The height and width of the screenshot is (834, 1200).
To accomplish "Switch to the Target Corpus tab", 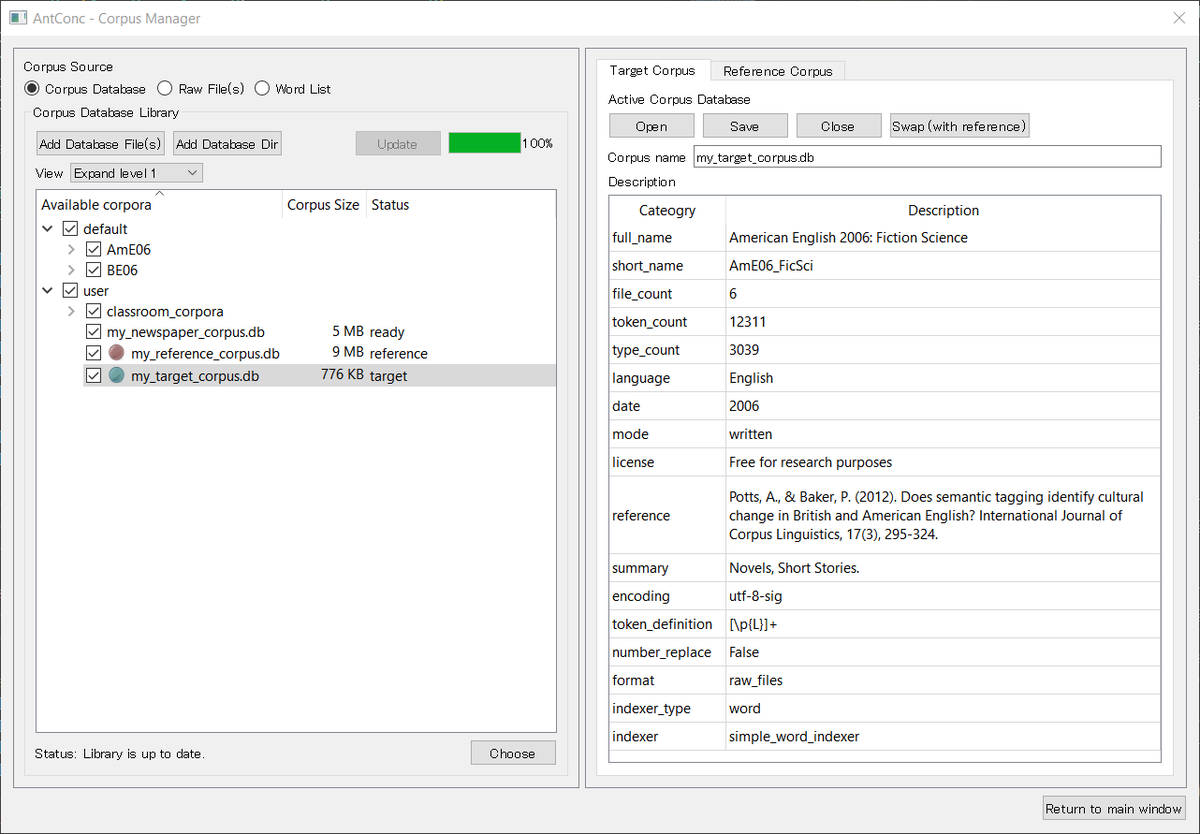I will 652,70.
